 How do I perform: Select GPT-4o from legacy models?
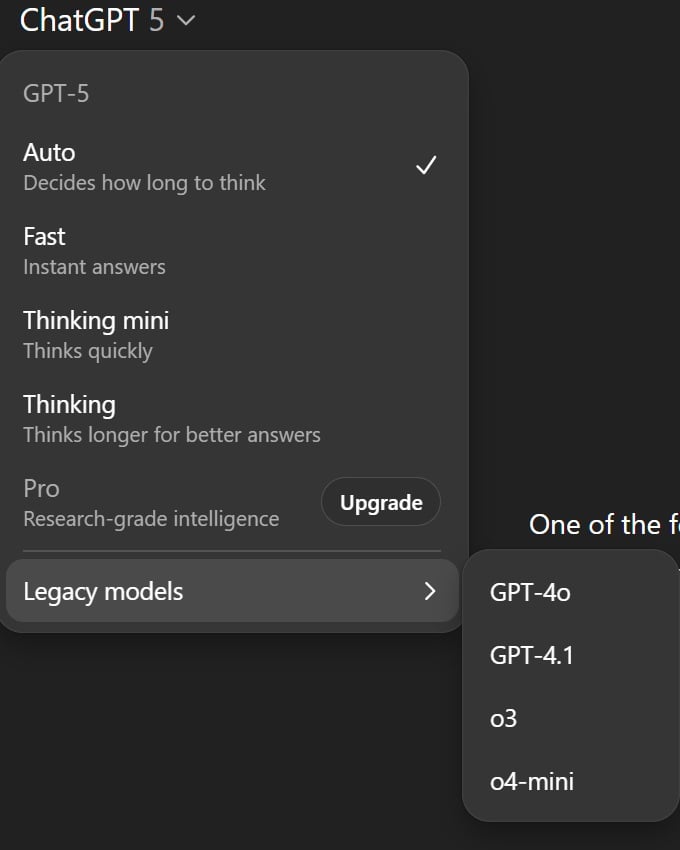coord(528,592)
